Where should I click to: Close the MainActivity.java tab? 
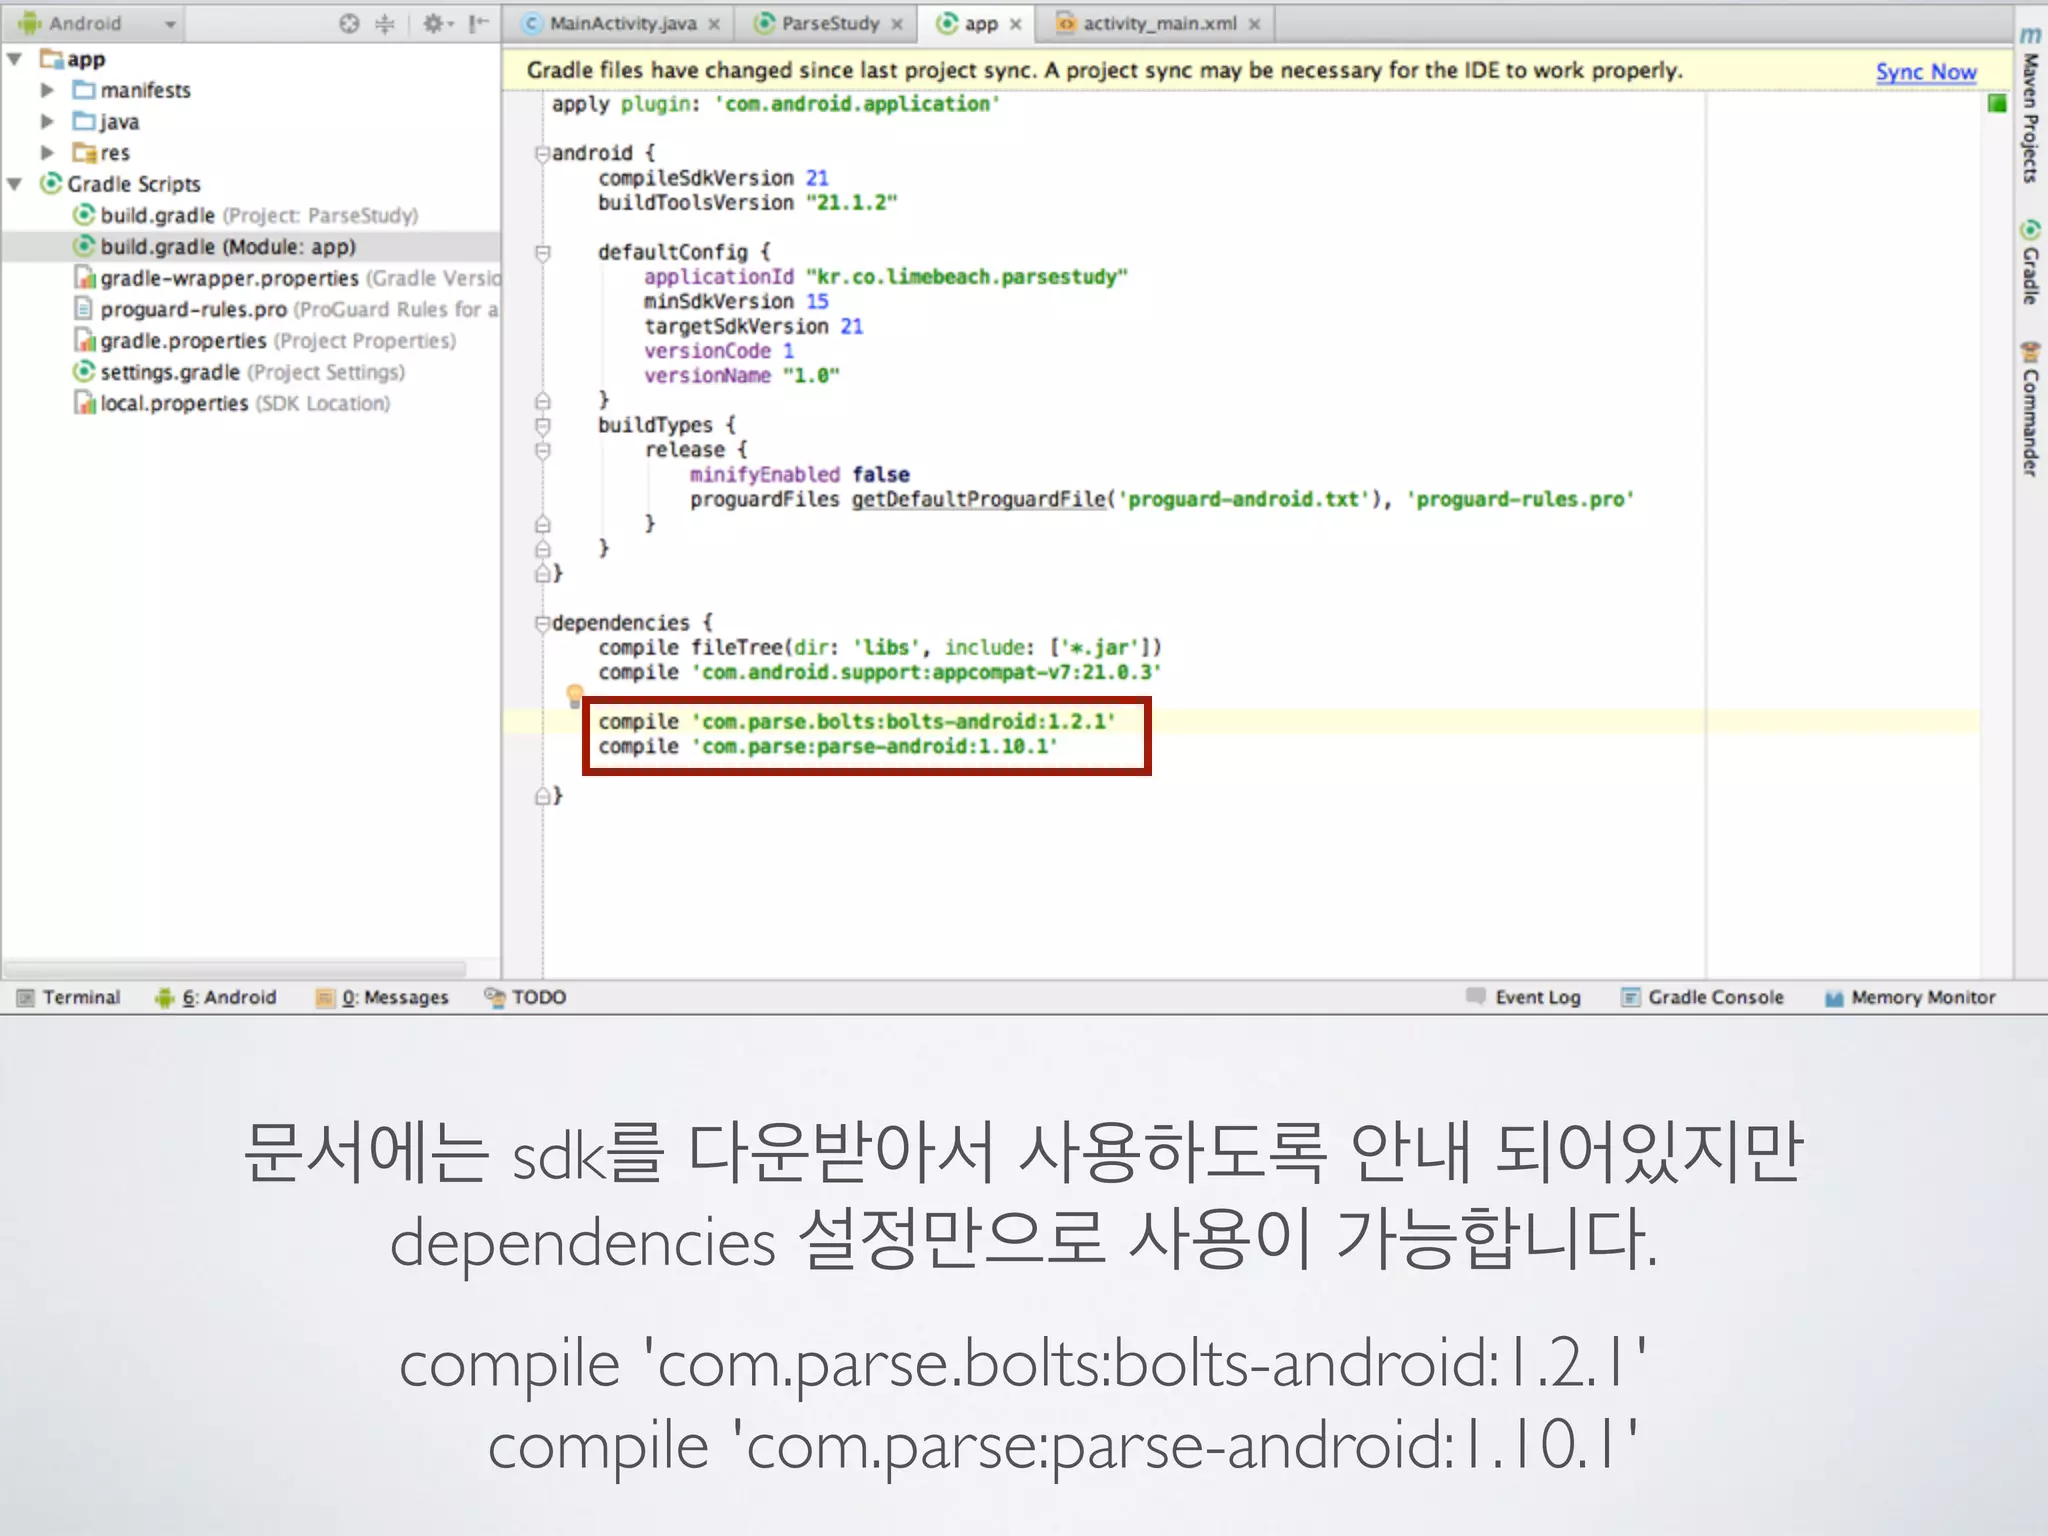[714, 24]
